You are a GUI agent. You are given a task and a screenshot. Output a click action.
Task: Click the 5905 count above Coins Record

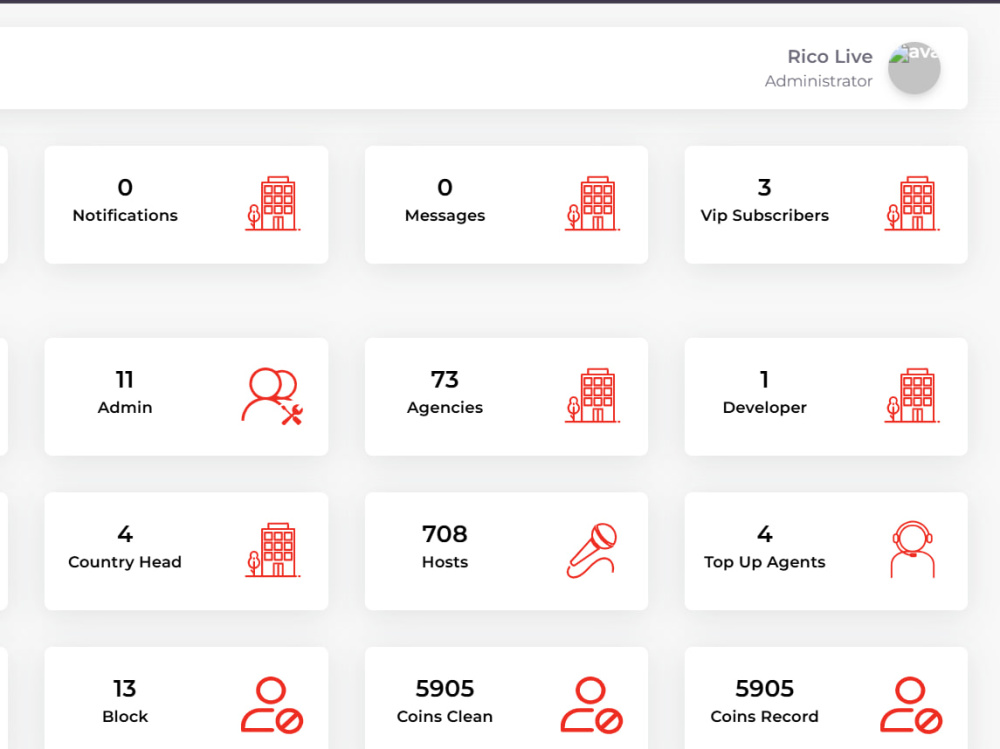click(x=765, y=688)
